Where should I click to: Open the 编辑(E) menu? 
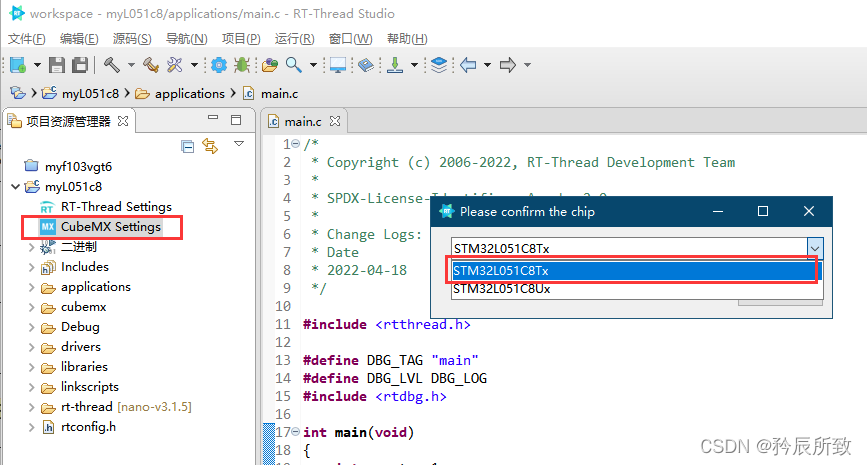[79, 39]
